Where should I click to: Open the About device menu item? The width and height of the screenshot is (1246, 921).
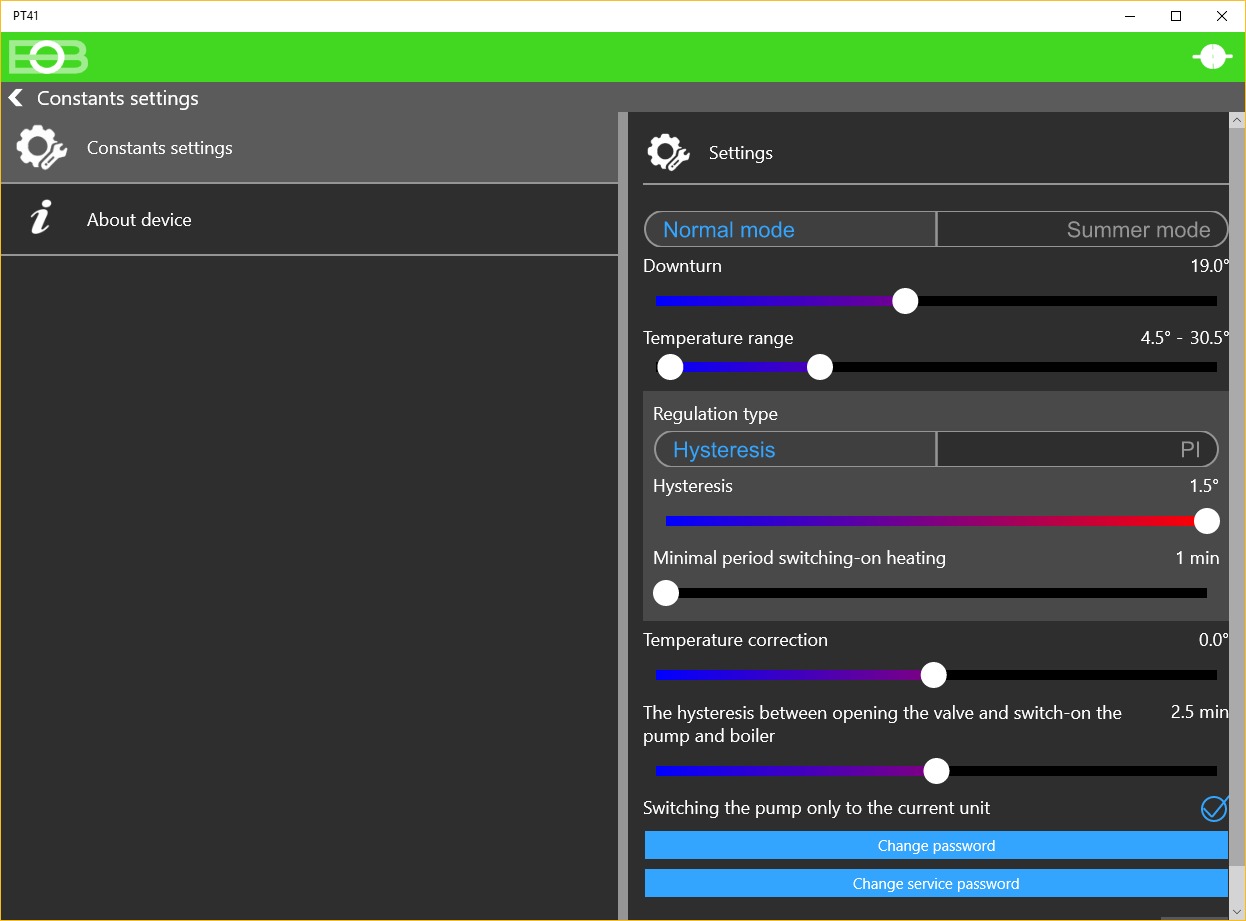pos(310,220)
